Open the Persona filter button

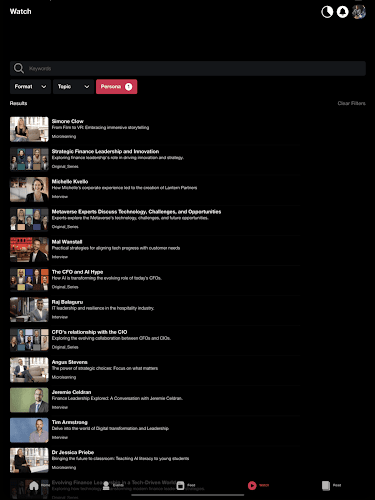coord(116,87)
